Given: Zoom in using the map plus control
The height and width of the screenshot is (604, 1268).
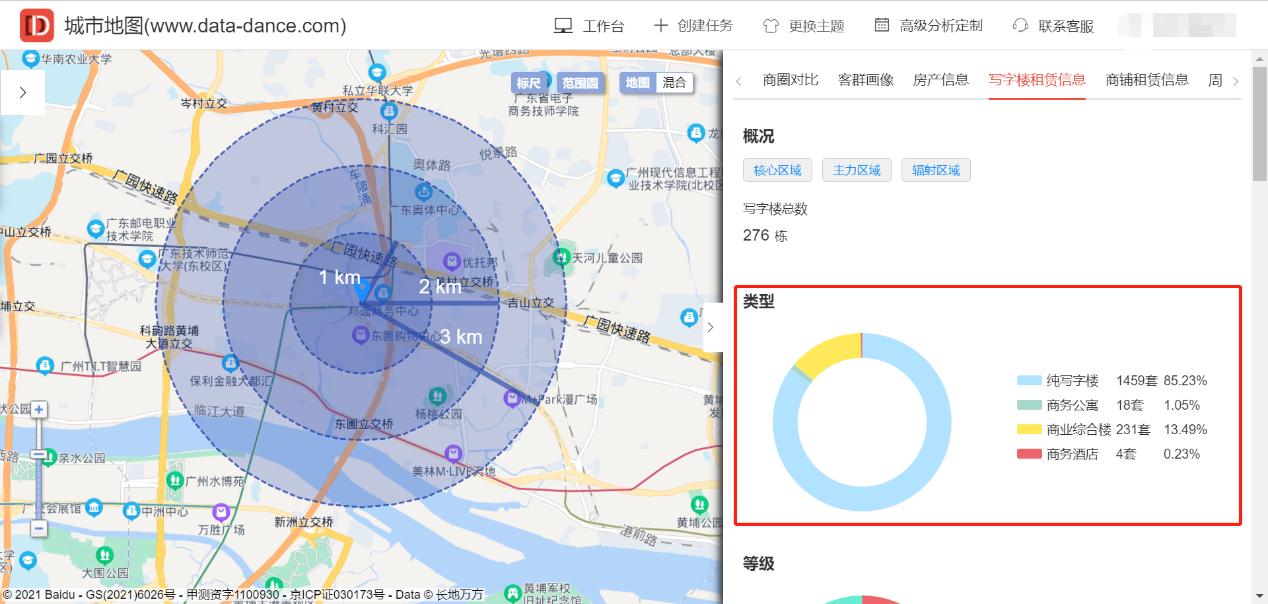Looking at the screenshot, I should click(x=37, y=409).
